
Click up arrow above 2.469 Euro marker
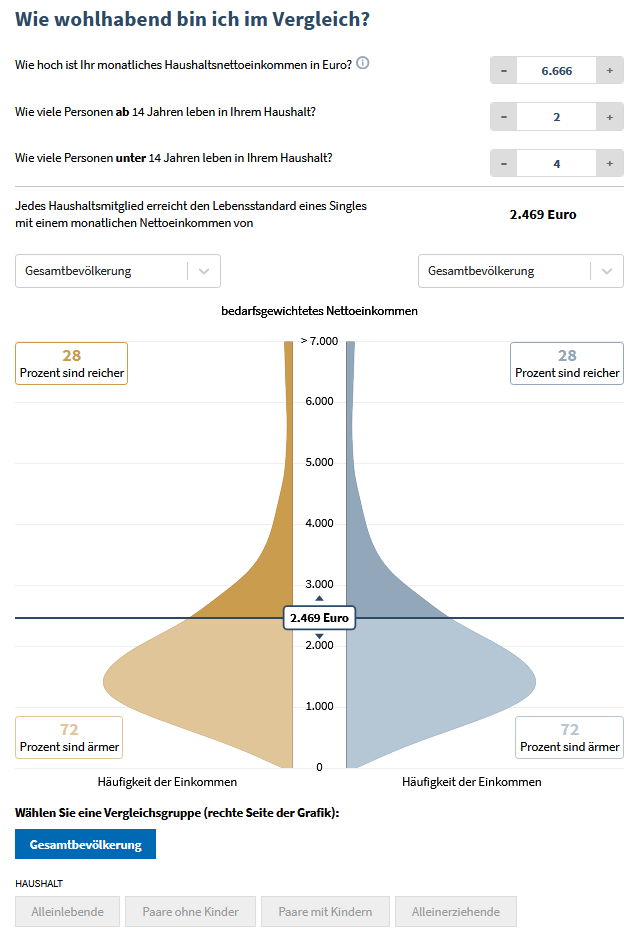319,598
